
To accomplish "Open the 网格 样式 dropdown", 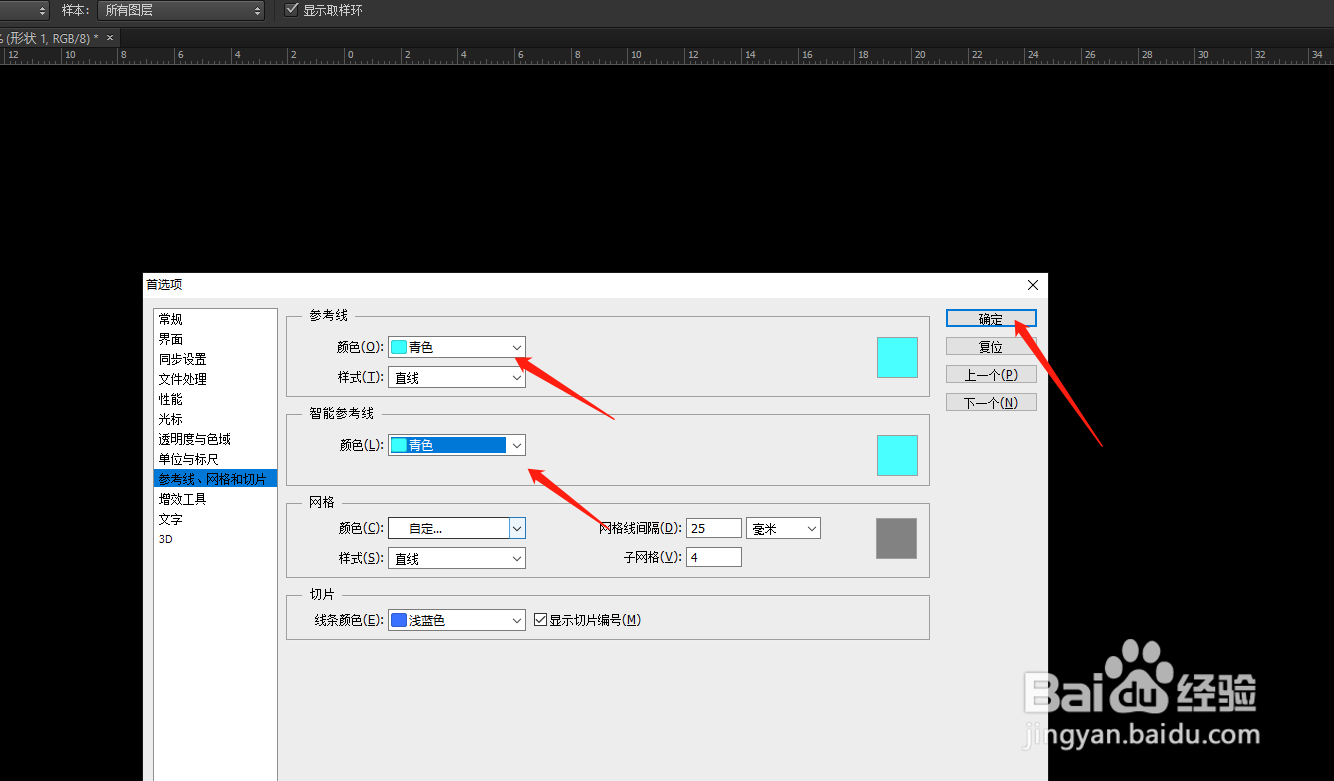I will 456,557.
